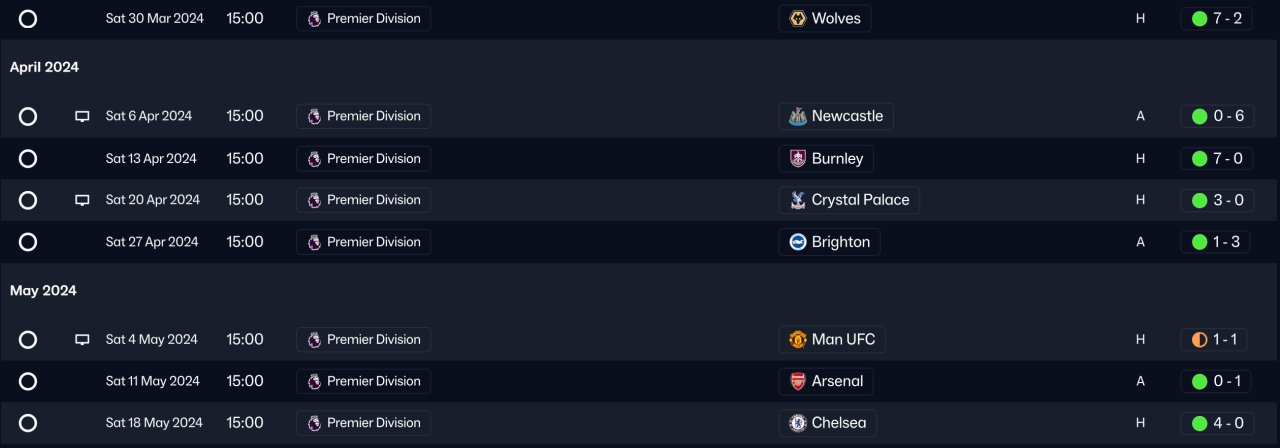Click the Wolves club badge icon
This screenshot has height=448, width=1280.
click(x=797, y=19)
